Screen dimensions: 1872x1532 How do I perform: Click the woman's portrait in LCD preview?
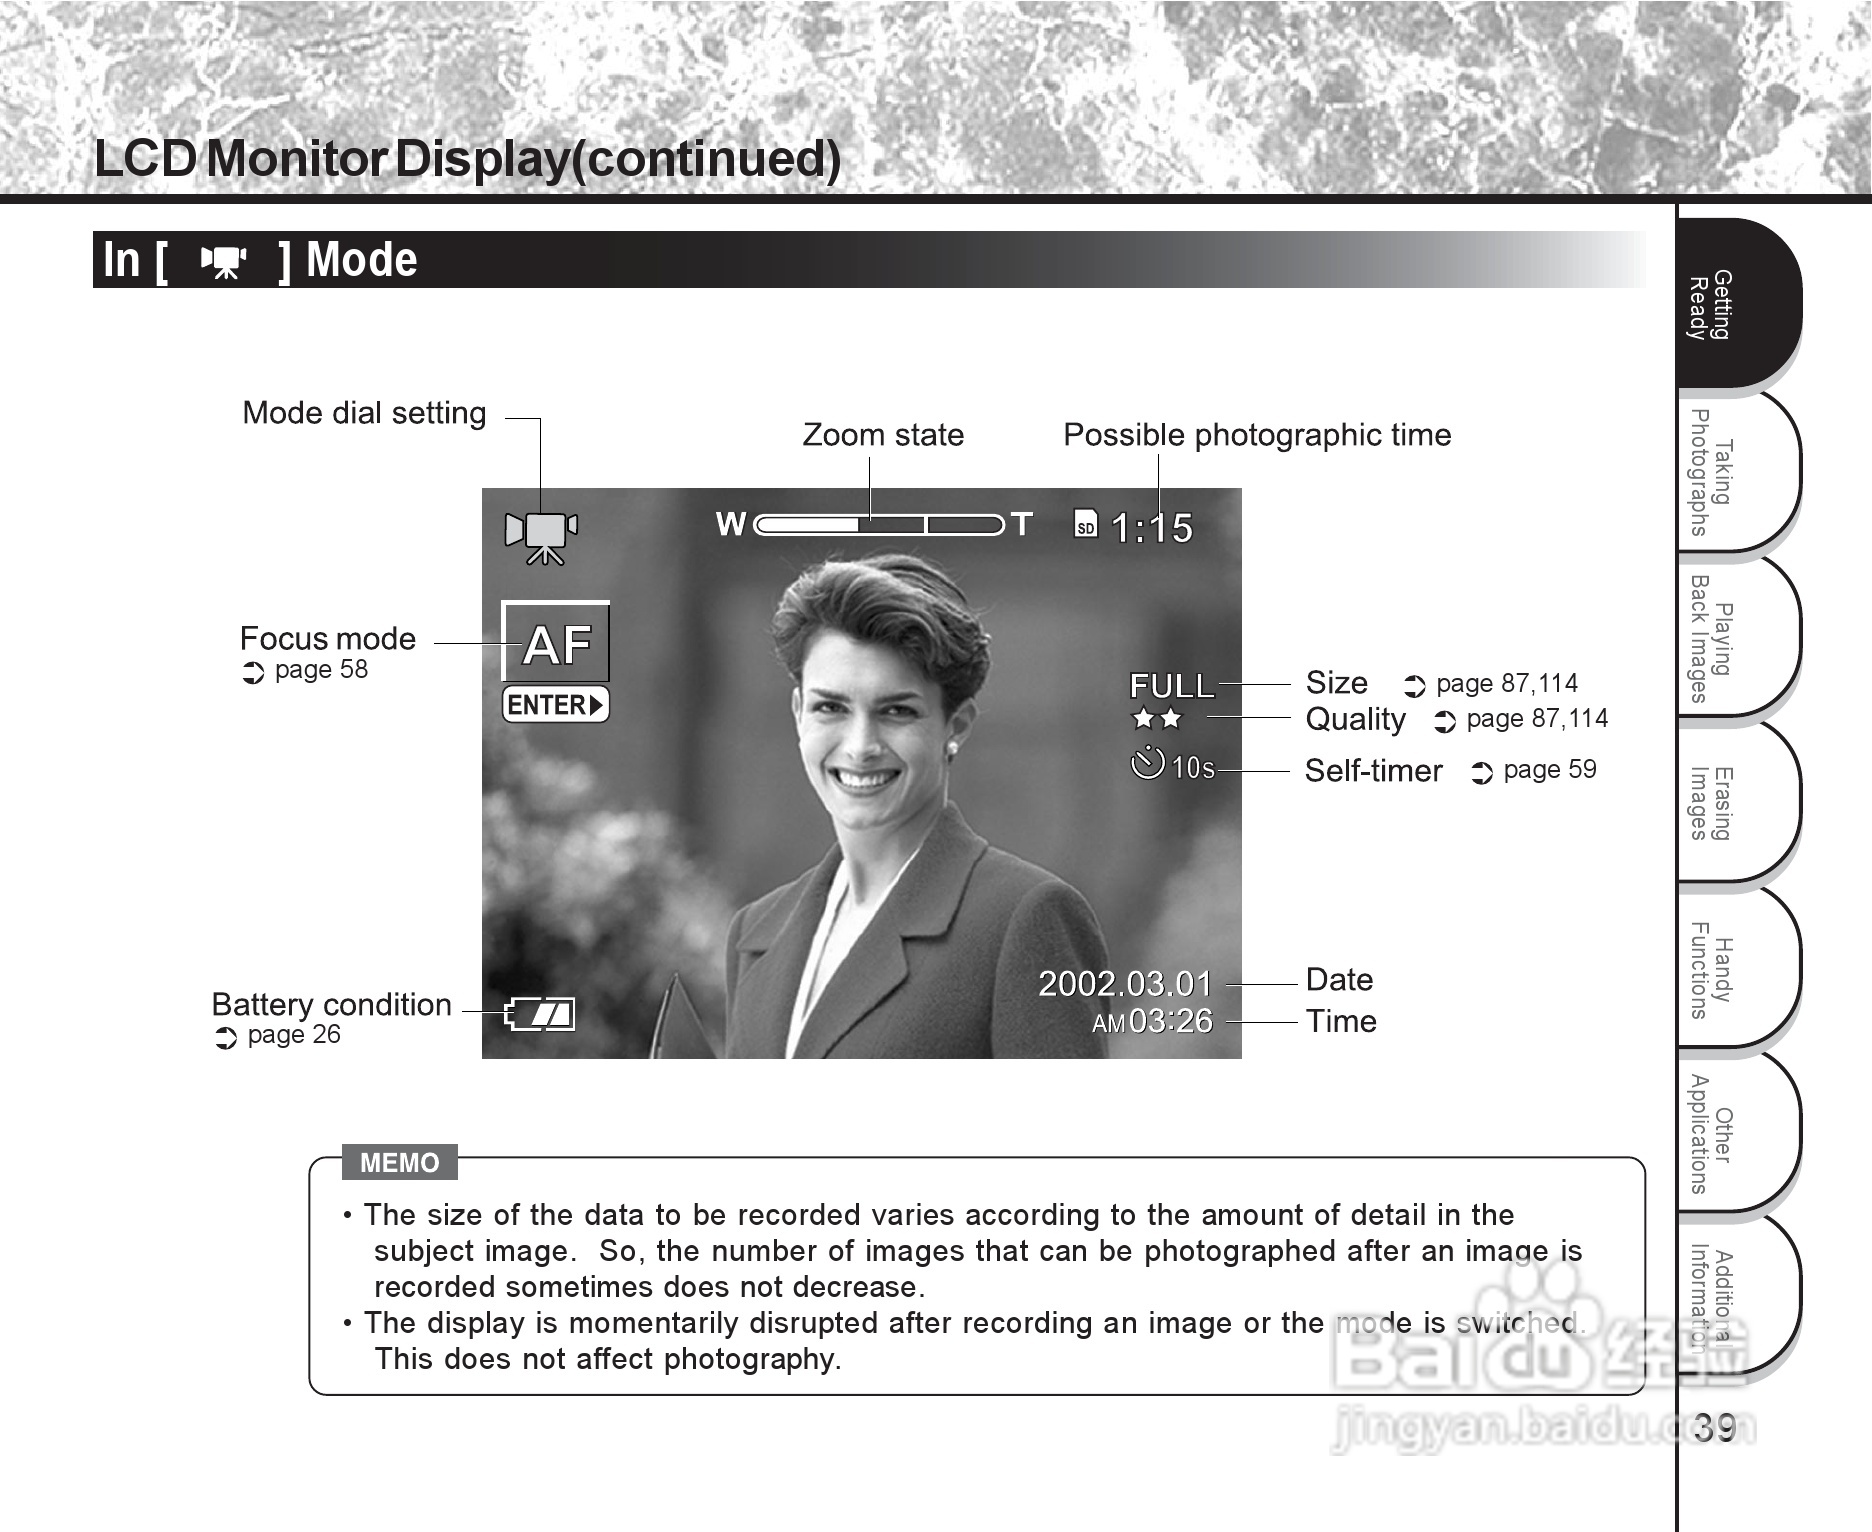click(880, 800)
